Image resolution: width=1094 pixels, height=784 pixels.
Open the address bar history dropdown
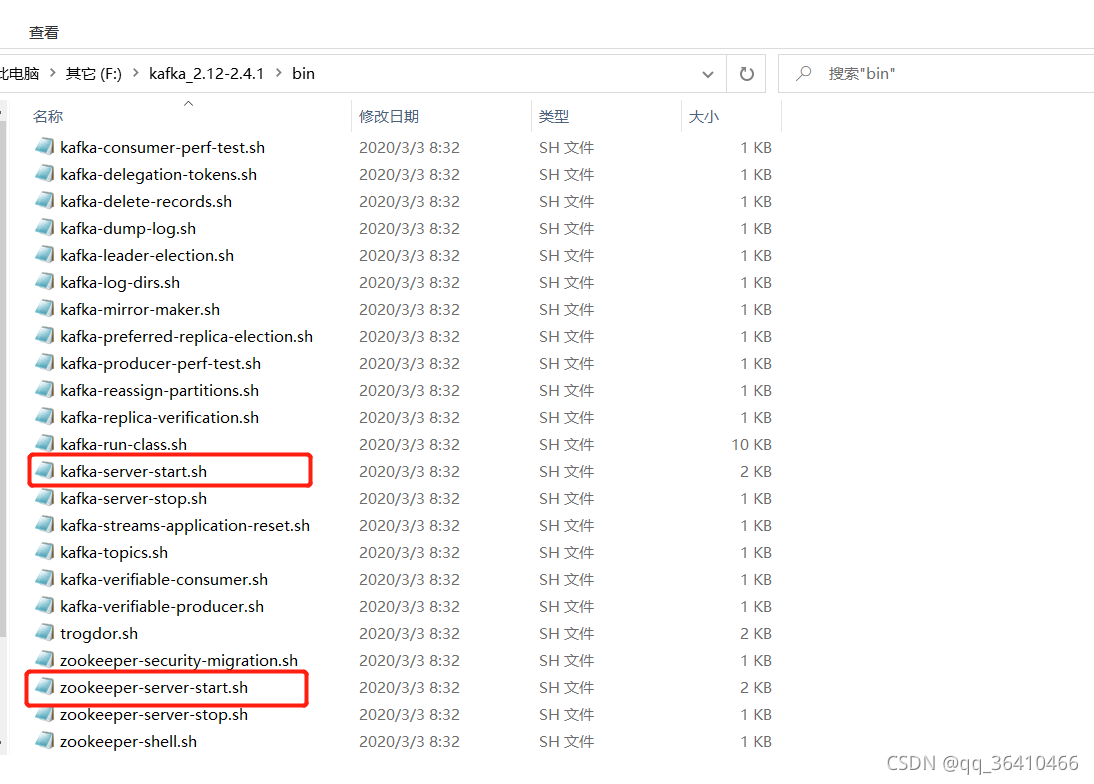707,74
